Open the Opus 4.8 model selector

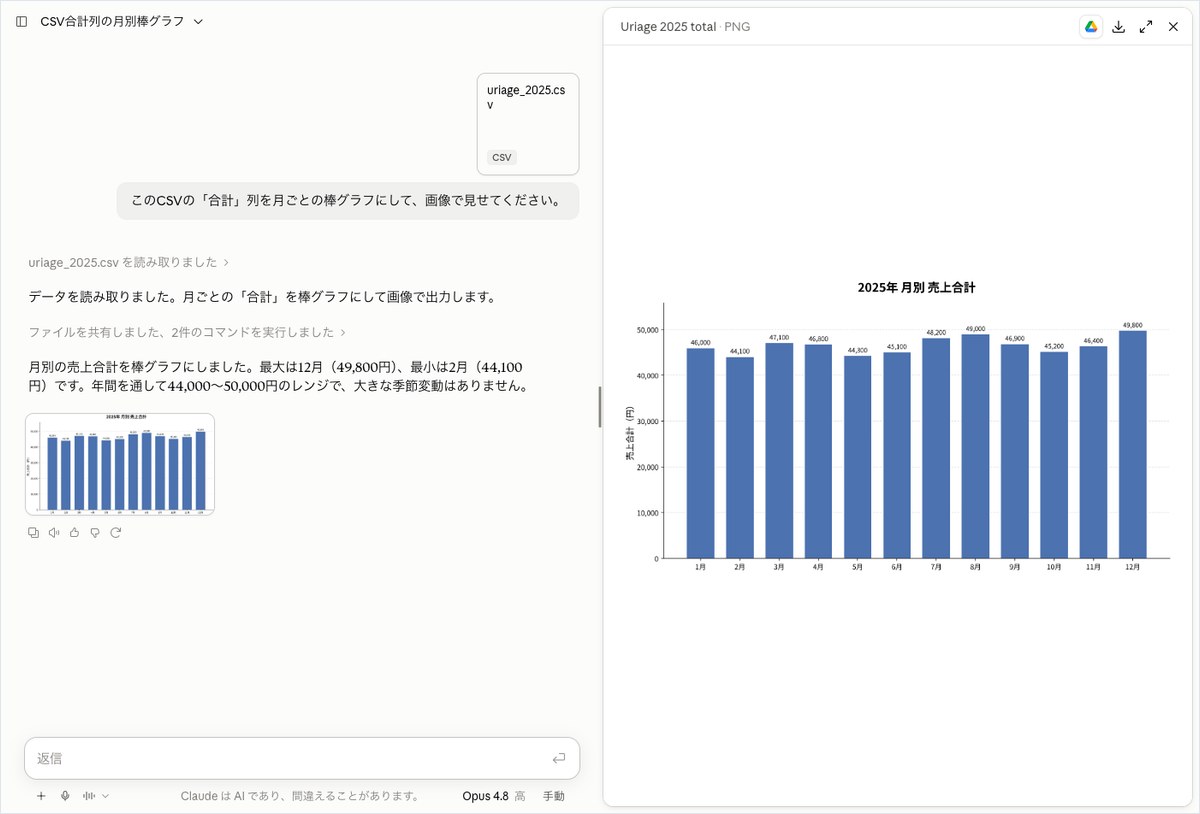pos(493,796)
